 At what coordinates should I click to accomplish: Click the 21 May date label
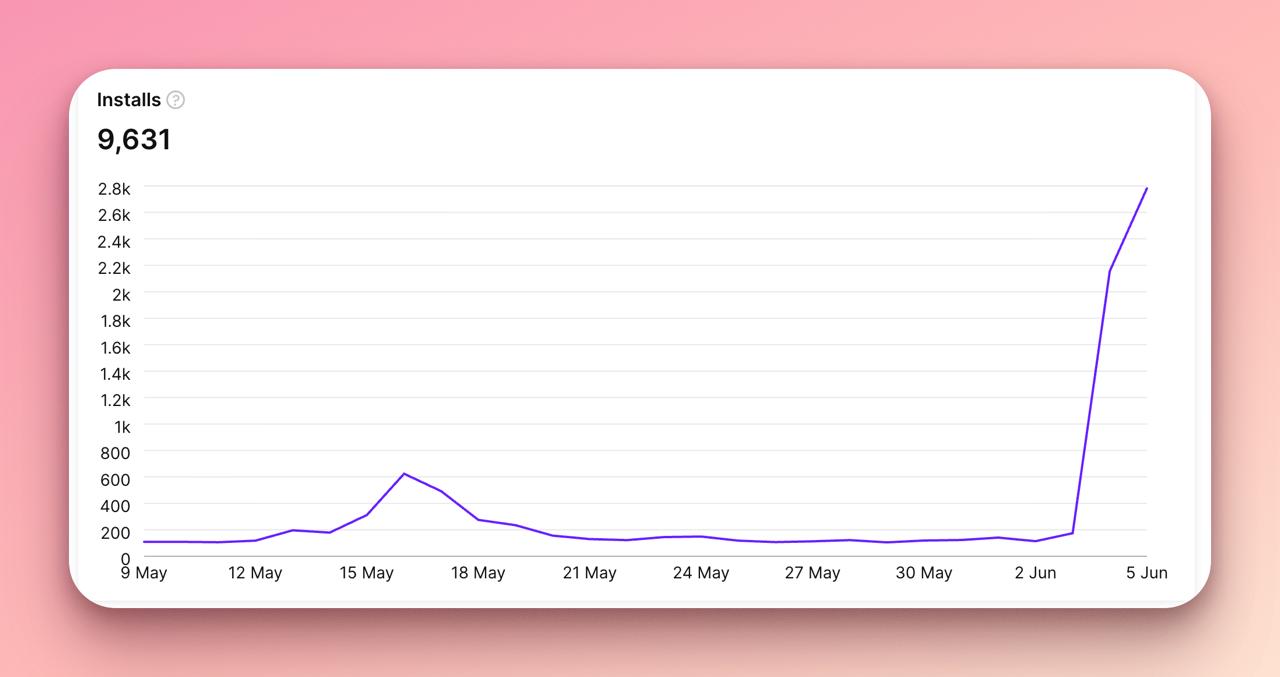(589, 573)
